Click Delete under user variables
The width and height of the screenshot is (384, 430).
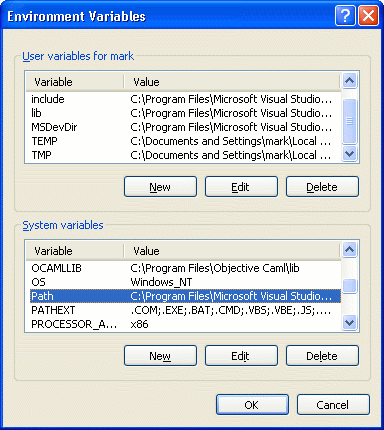pyautogui.click(x=322, y=187)
